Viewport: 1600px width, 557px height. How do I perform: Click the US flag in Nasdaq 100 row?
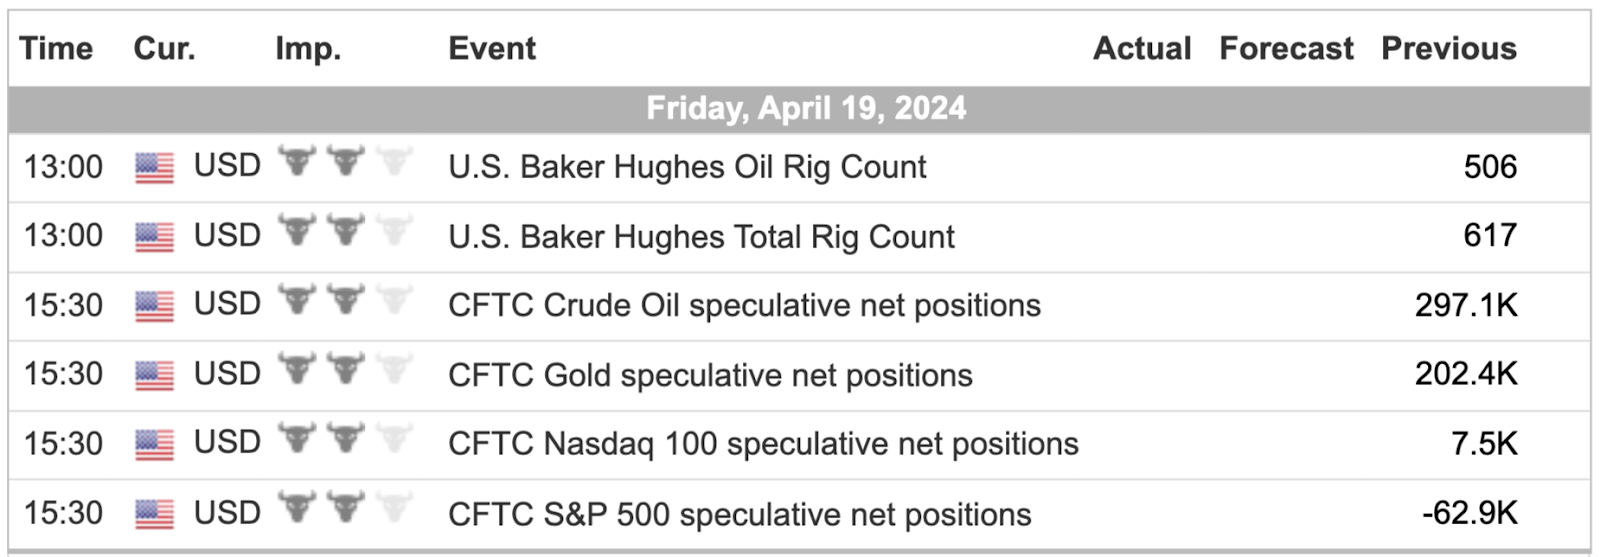pyautogui.click(x=154, y=445)
